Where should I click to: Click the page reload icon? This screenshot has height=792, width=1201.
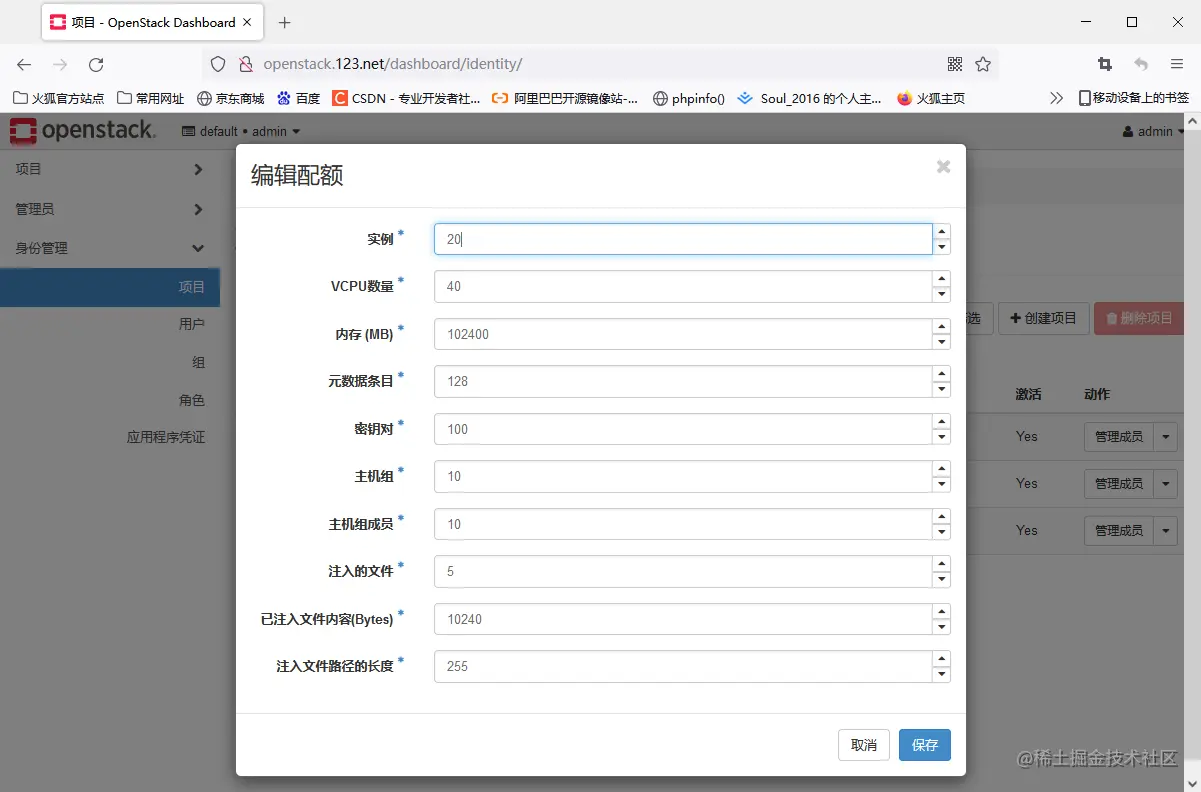coord(96,62)
